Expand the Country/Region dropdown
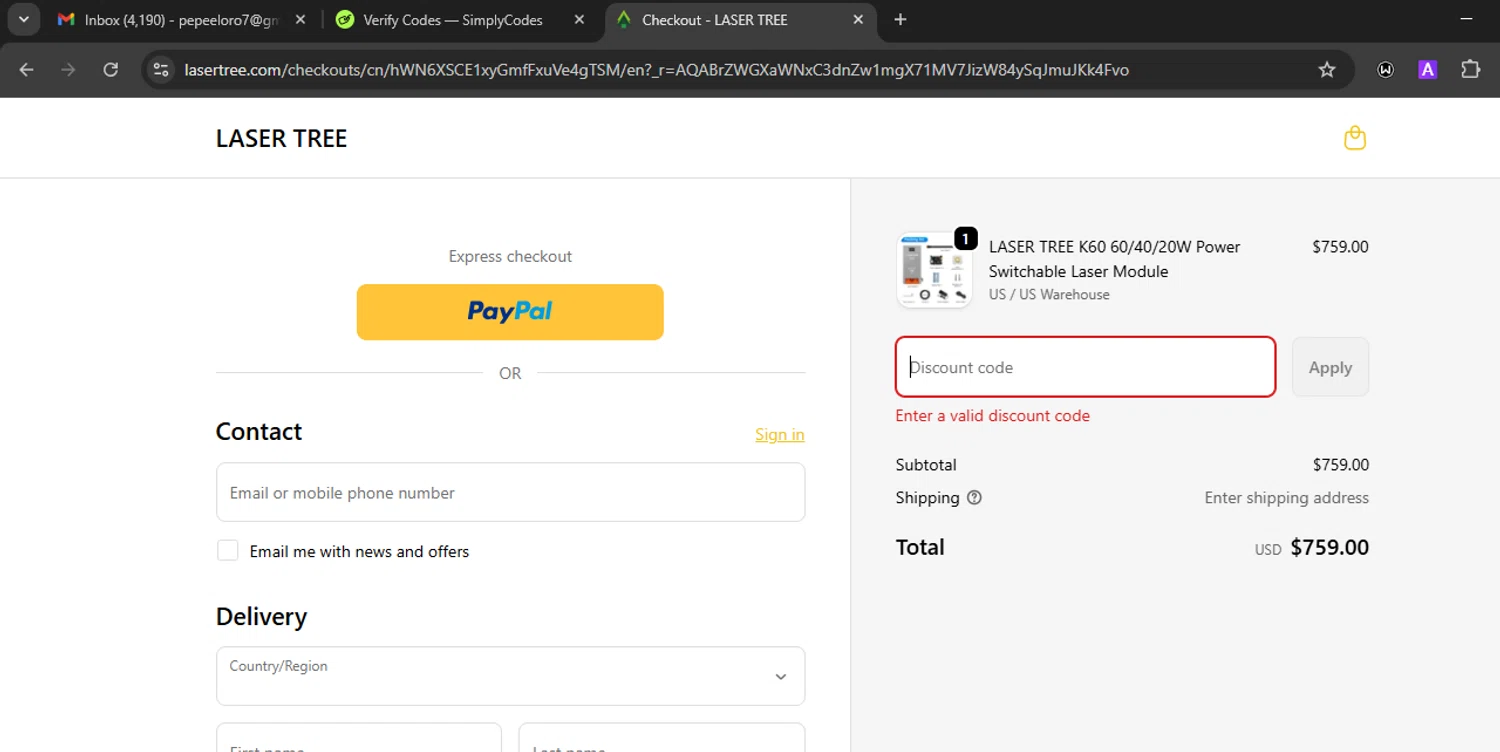1500x752 pixels. click(x=510, y=676)
